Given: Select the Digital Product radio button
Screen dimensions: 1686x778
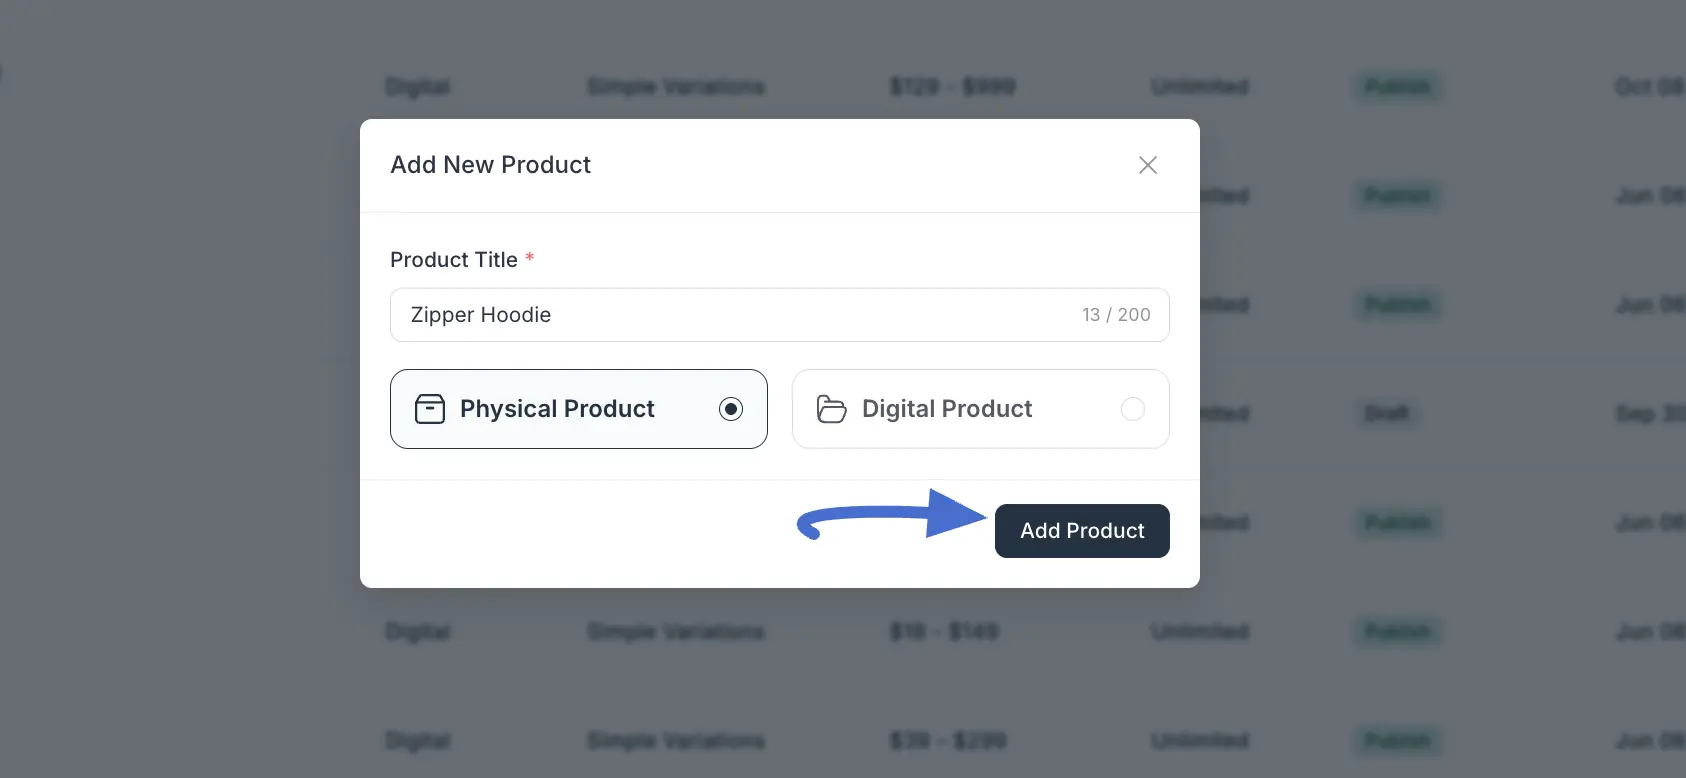Looking at the screenshot, I should click(x=1132, y=408).
